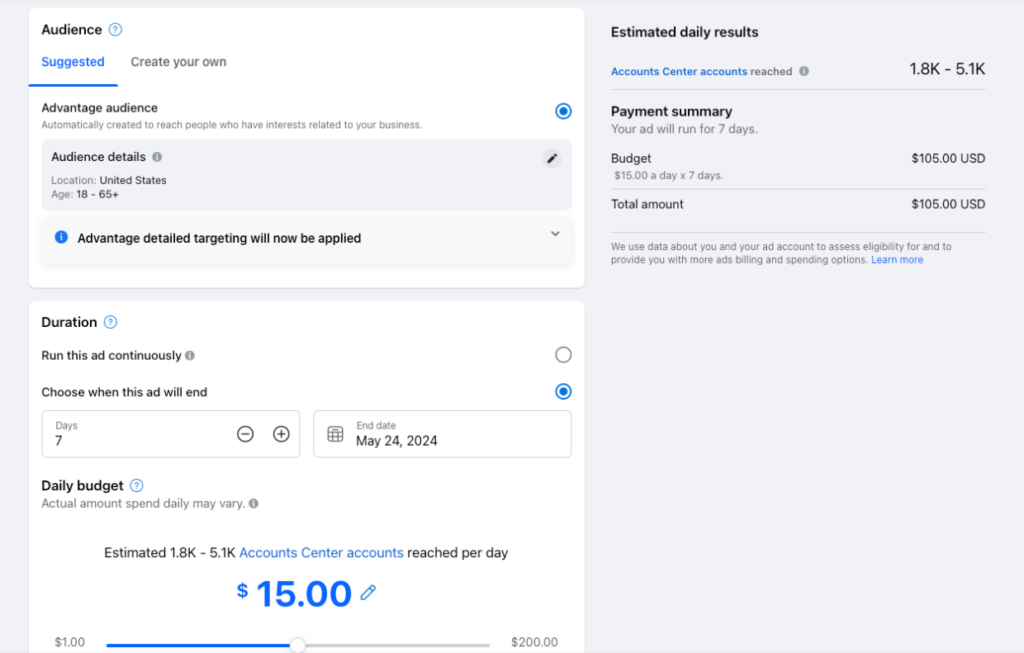Expand the Advantage detailed targeting notice chevron
The image size is (1024, 653).
click(x=555, y=234)
